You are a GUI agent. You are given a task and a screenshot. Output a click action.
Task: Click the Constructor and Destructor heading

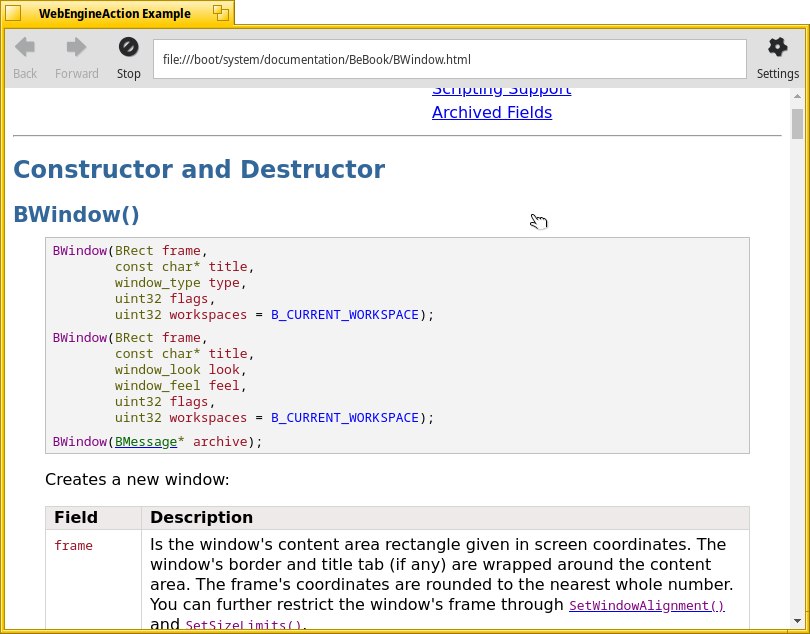click(198, 169)
